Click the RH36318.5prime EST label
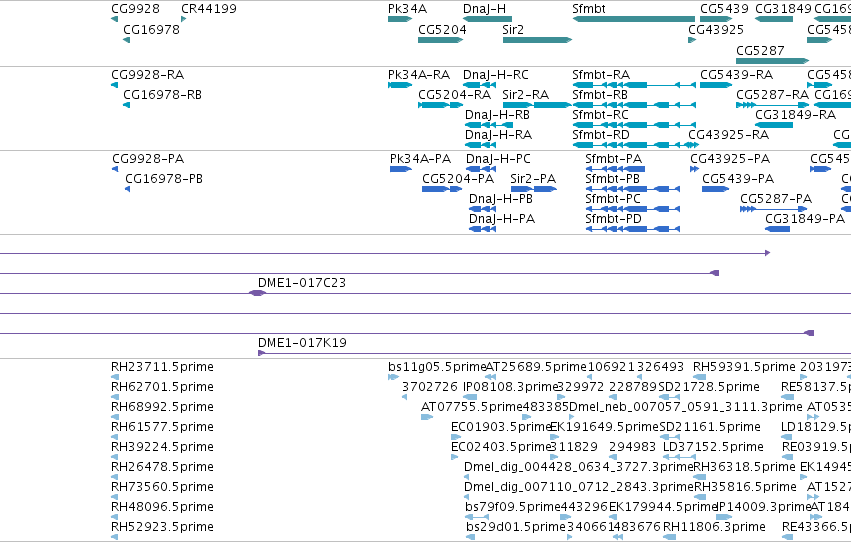851x542 pixels. 745,468
